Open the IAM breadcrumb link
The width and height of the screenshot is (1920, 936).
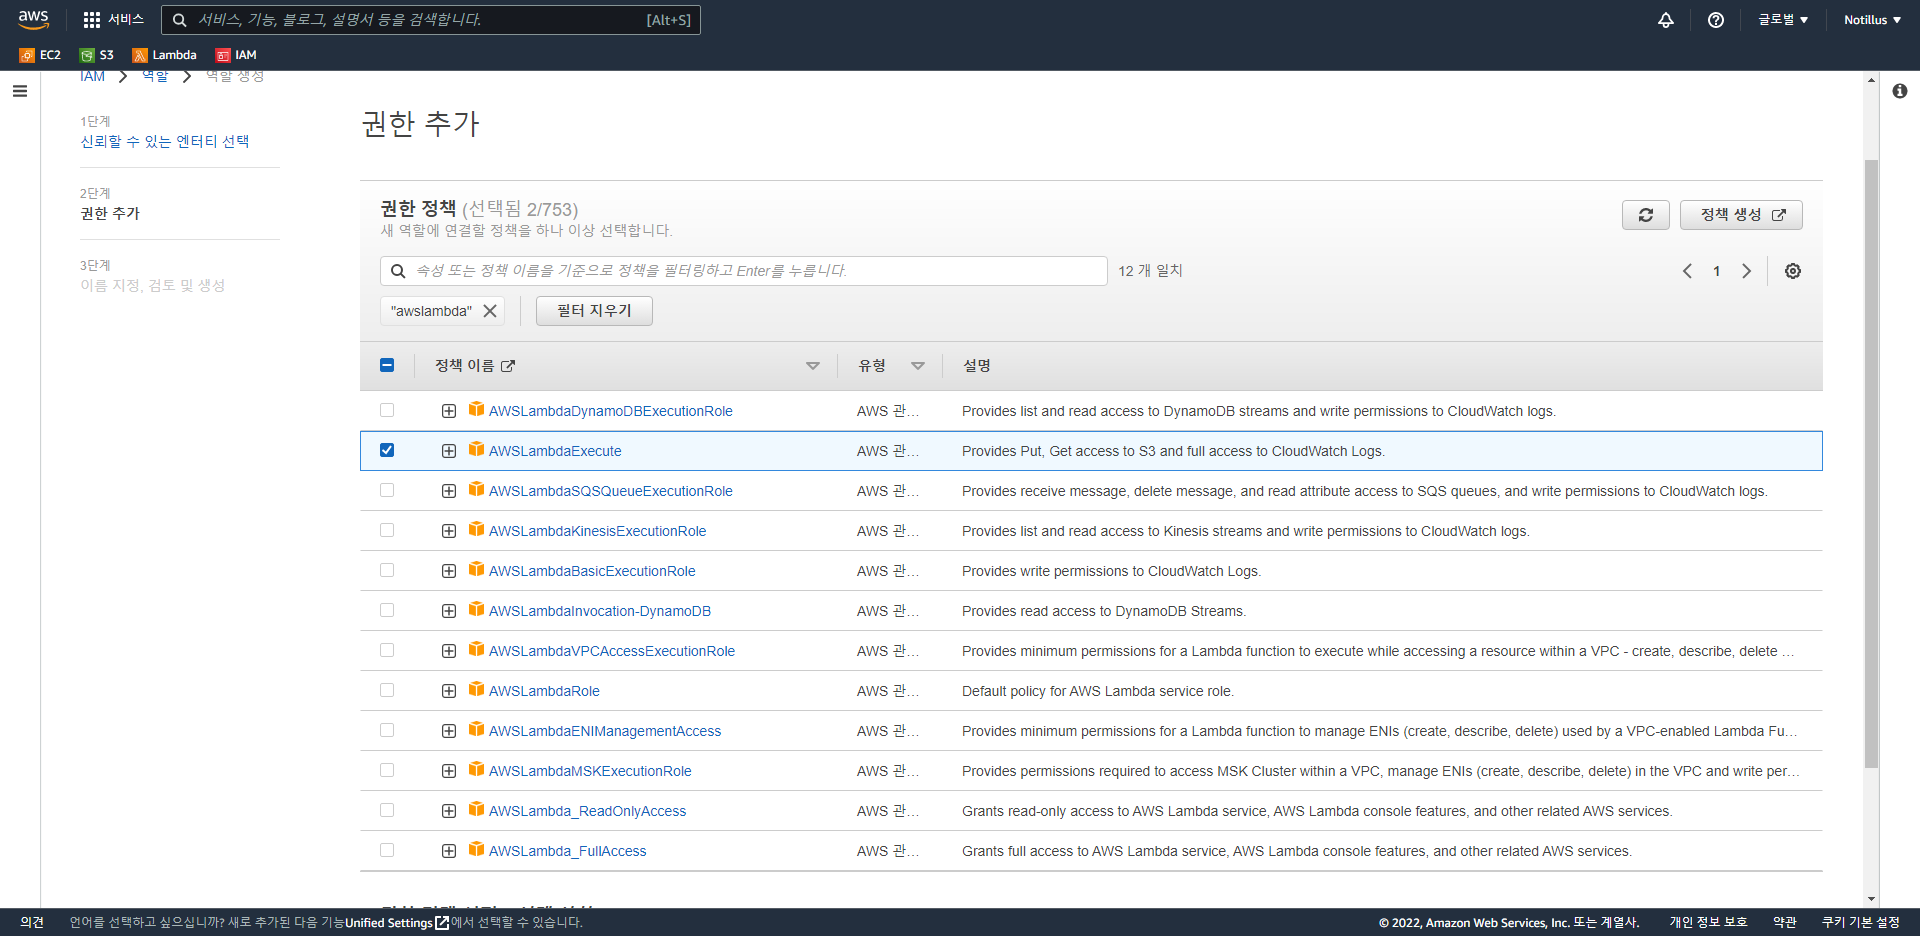(92, 77)
